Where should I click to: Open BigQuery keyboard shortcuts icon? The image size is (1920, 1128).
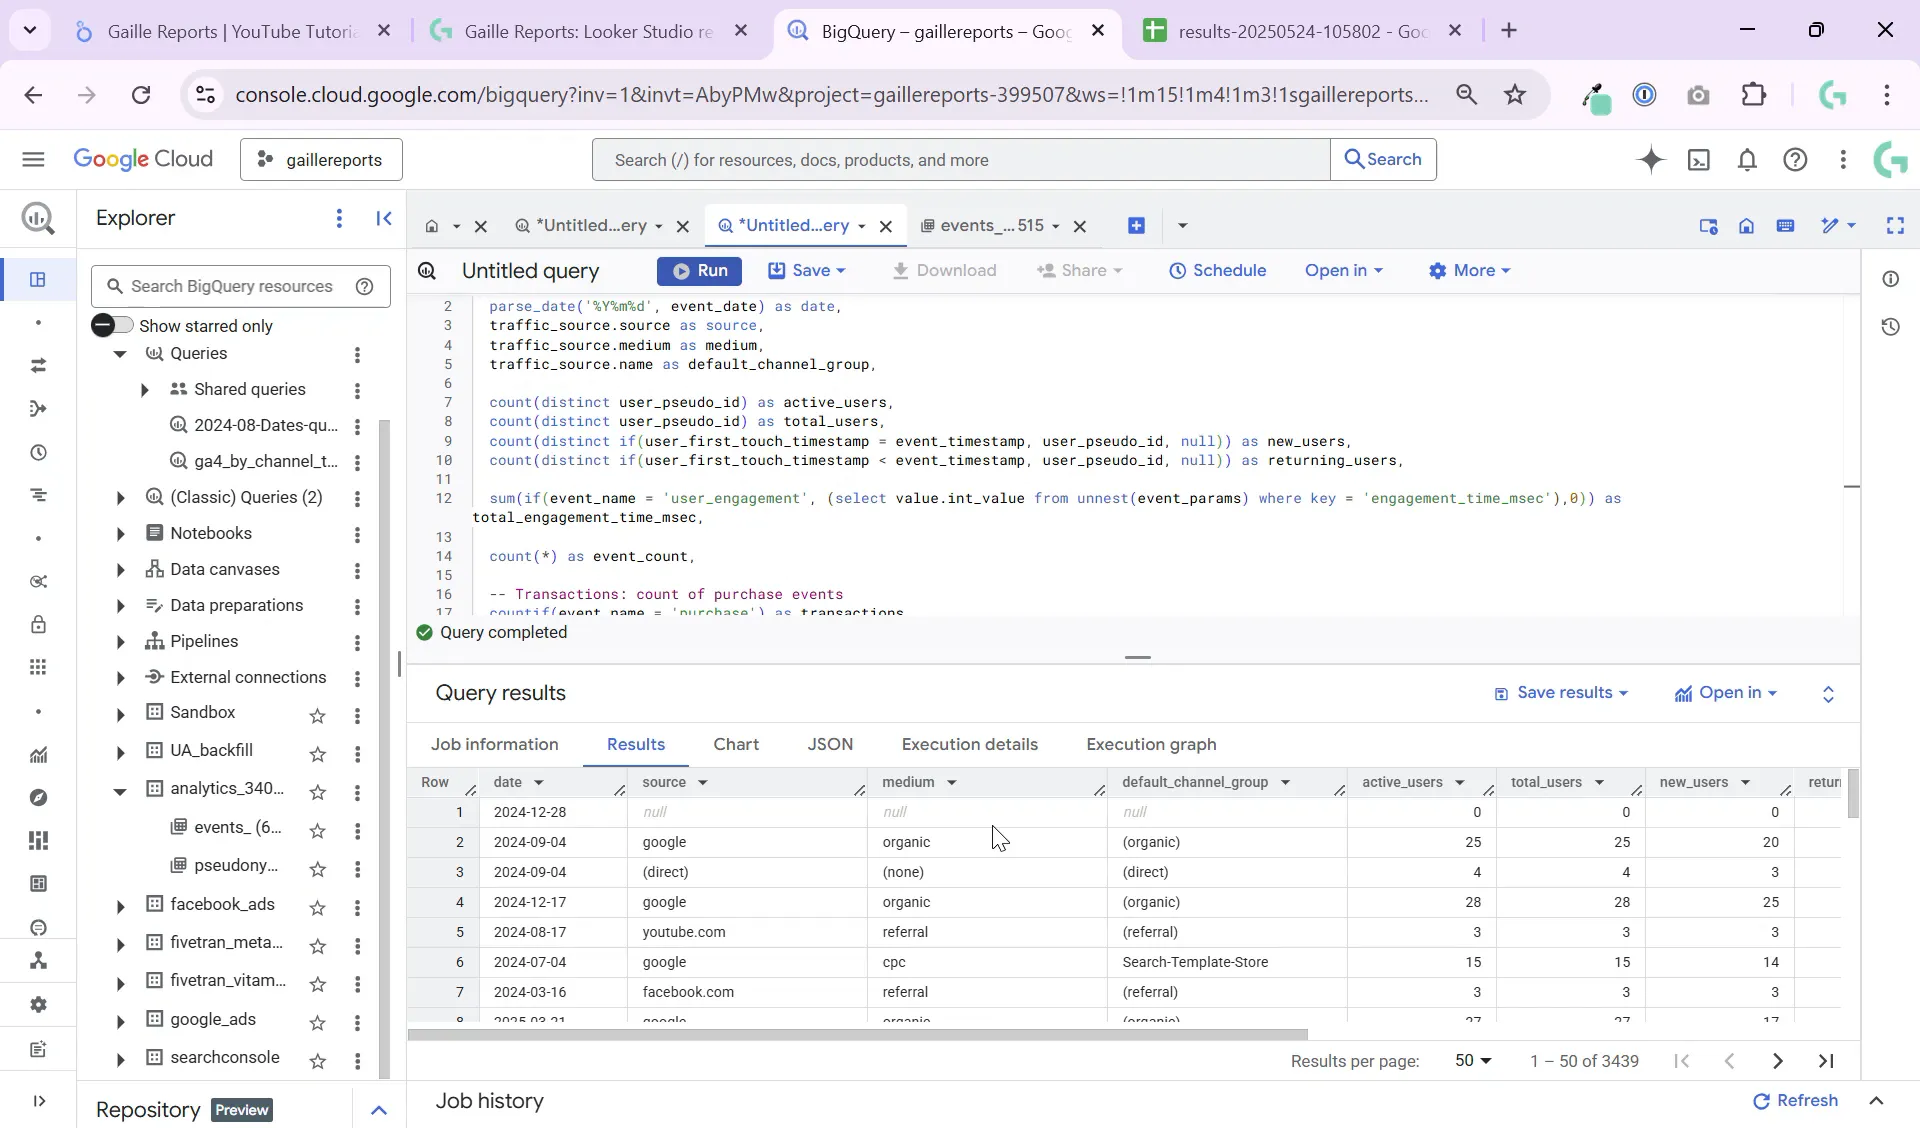[1786, 226]
